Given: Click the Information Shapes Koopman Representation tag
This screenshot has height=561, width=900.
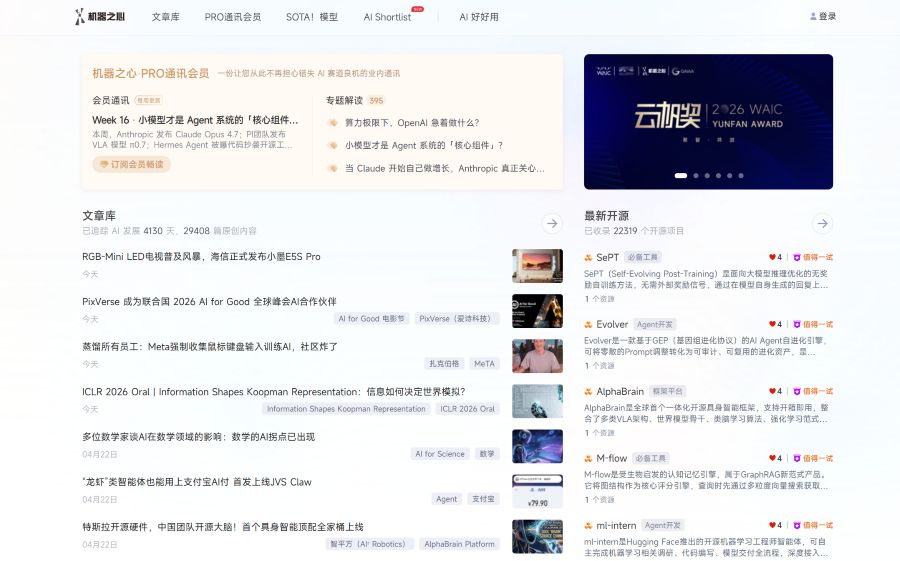Looking at the screenshot, I should (x=346, y=409).
